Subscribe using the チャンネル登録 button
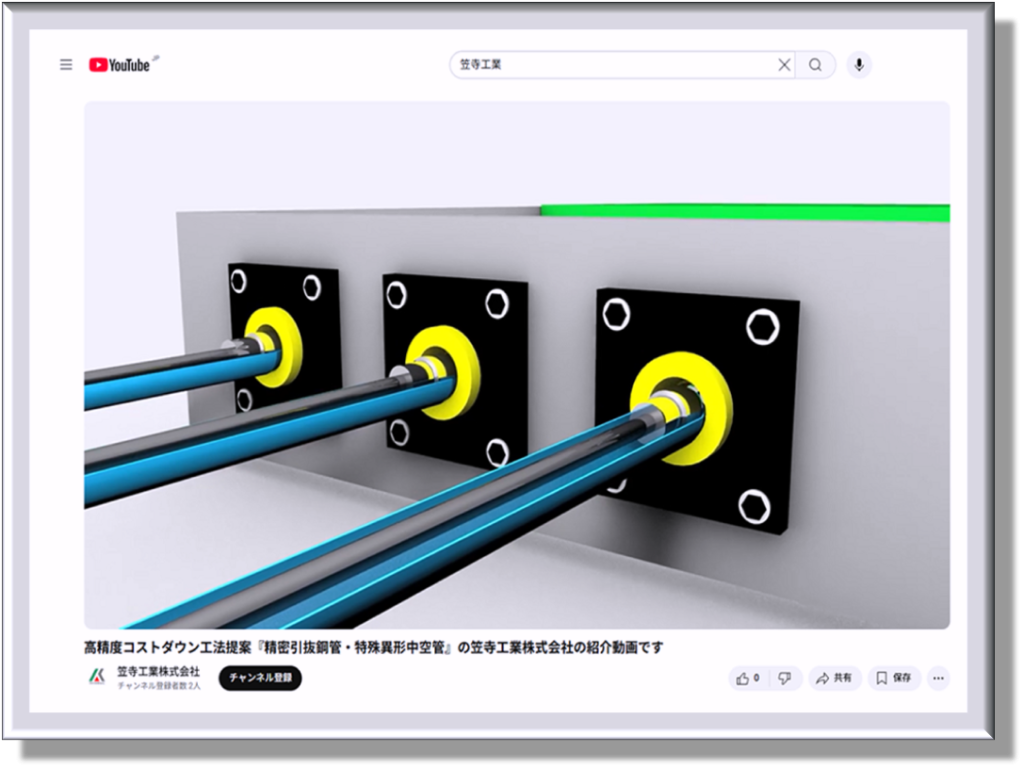This screenshot has width=1024, height=769. [259, 678]
